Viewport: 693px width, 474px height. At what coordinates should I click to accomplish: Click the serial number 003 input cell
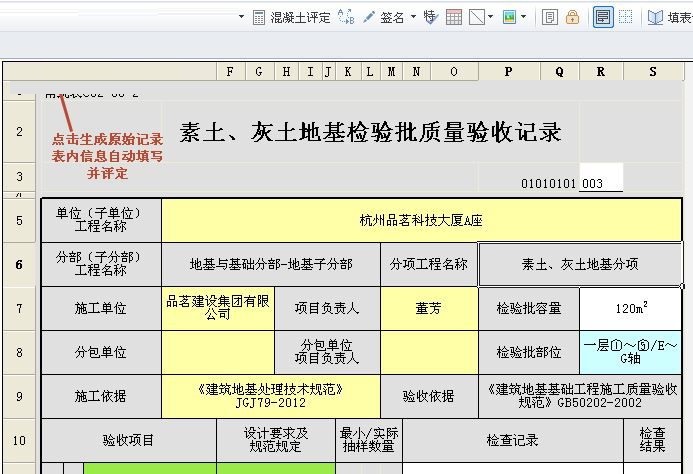(x=600, y=184)
